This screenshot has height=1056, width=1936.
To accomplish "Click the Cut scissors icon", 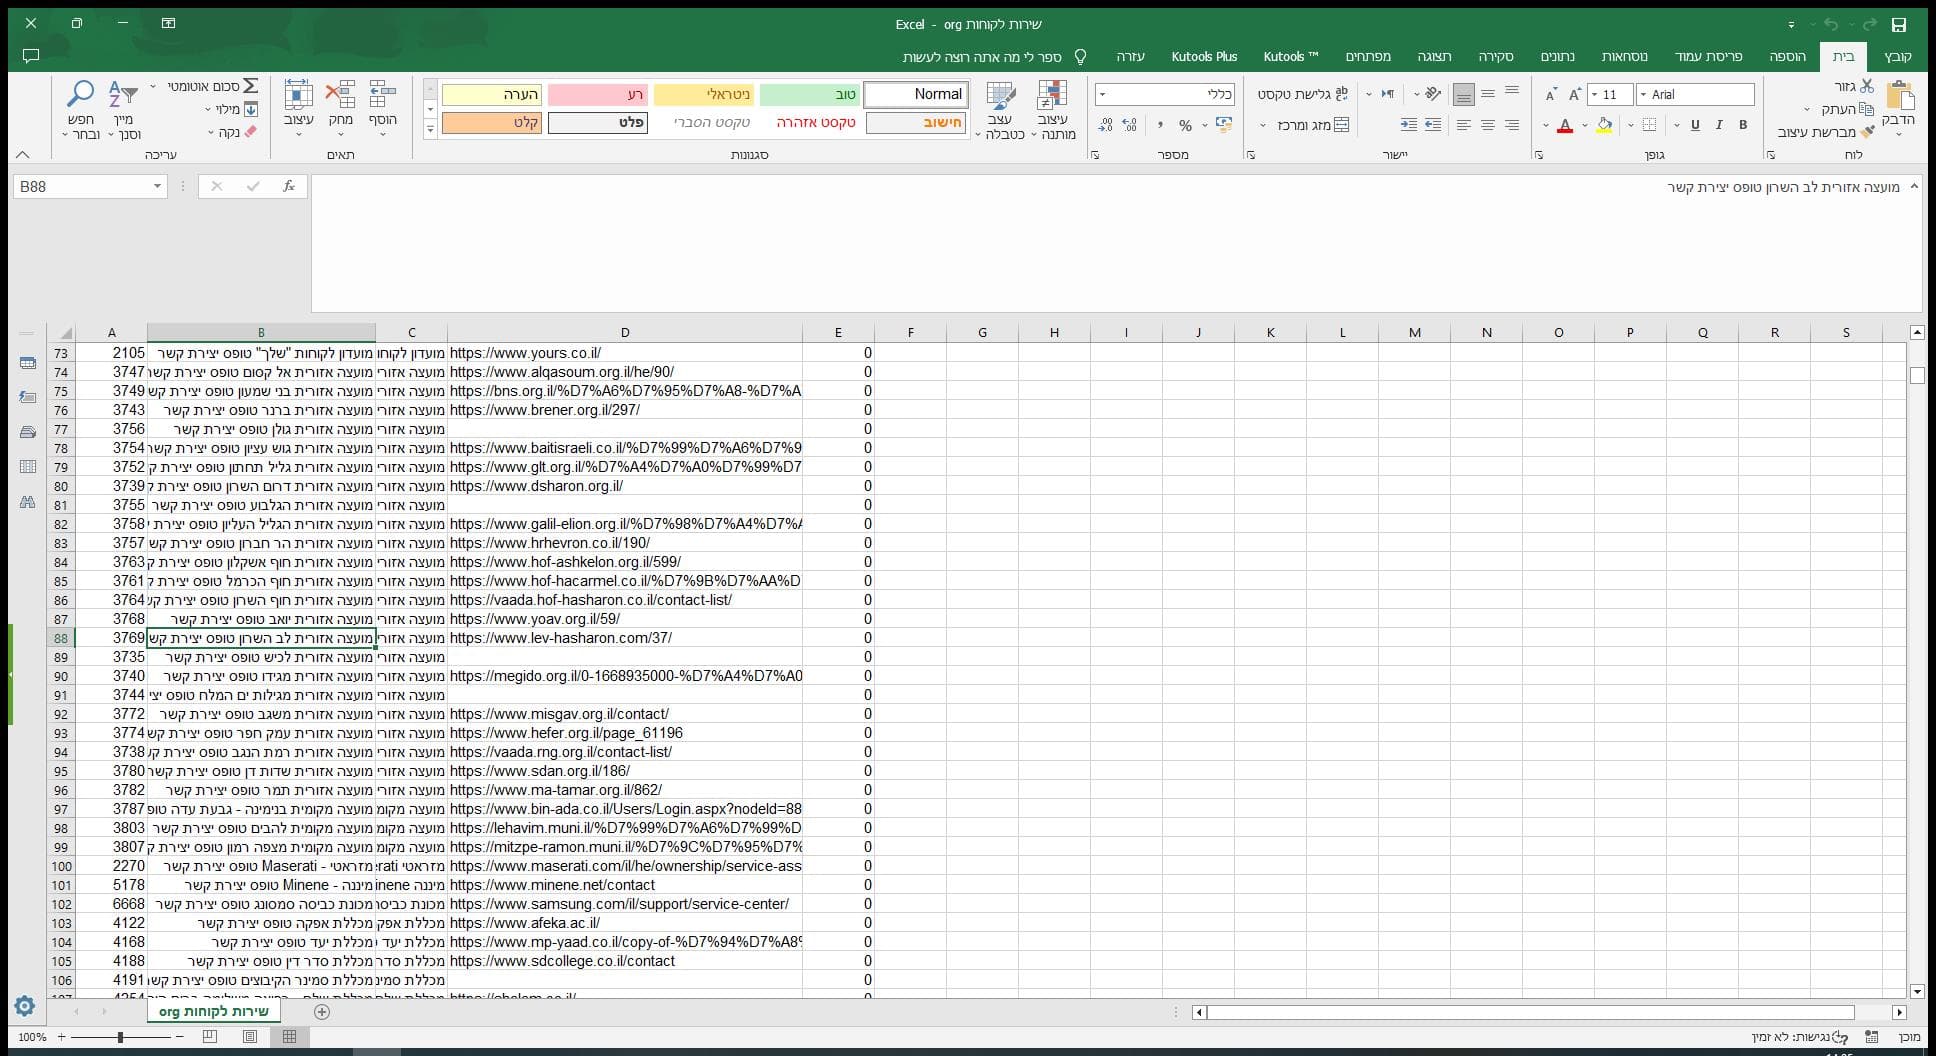I will click(1867, 86).
